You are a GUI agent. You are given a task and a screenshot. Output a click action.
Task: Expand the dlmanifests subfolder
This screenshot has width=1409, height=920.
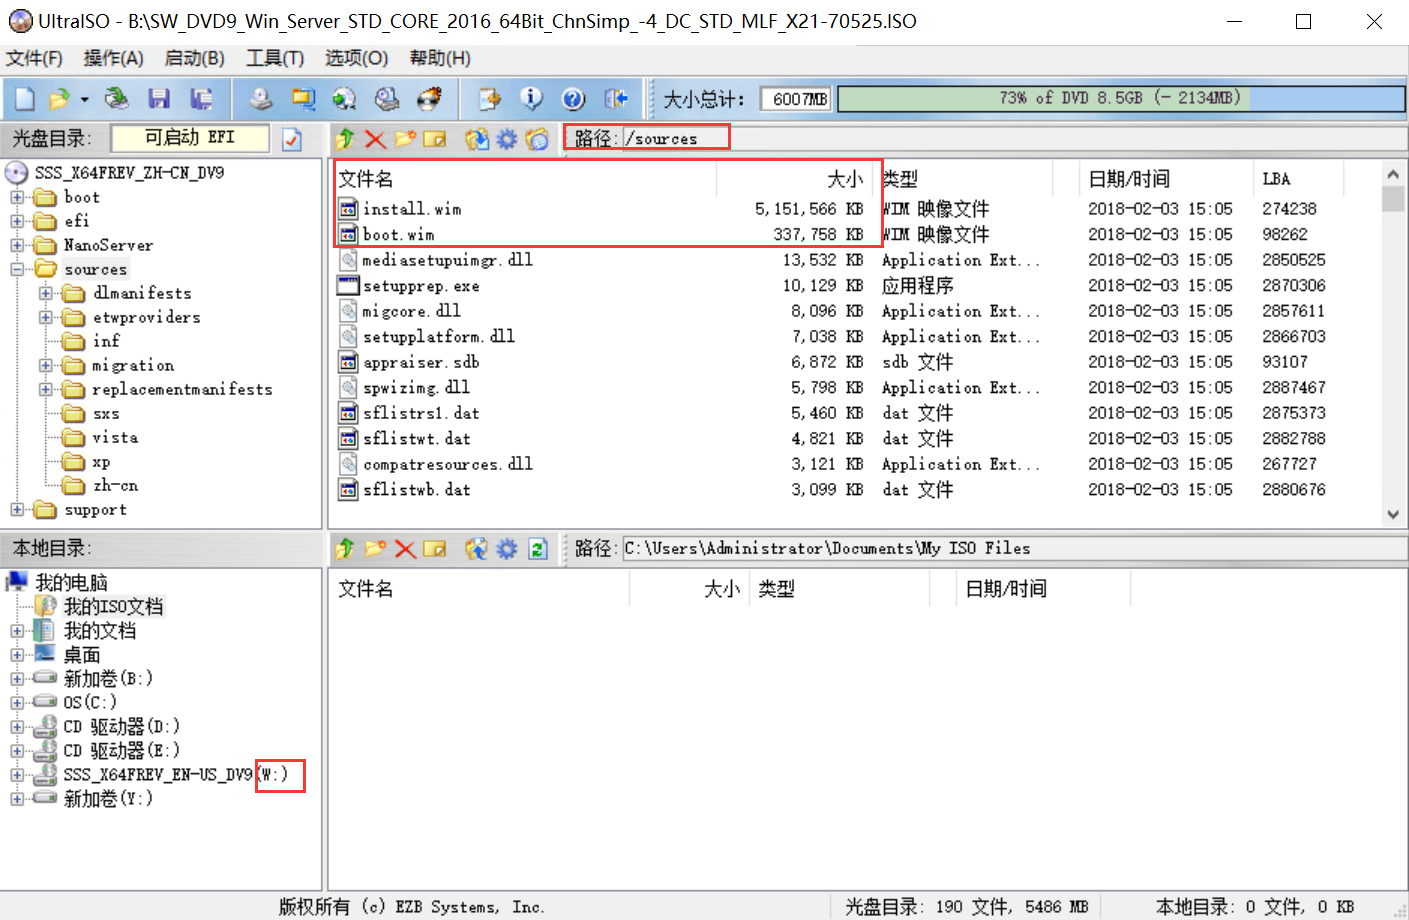(x=46, y=293)
